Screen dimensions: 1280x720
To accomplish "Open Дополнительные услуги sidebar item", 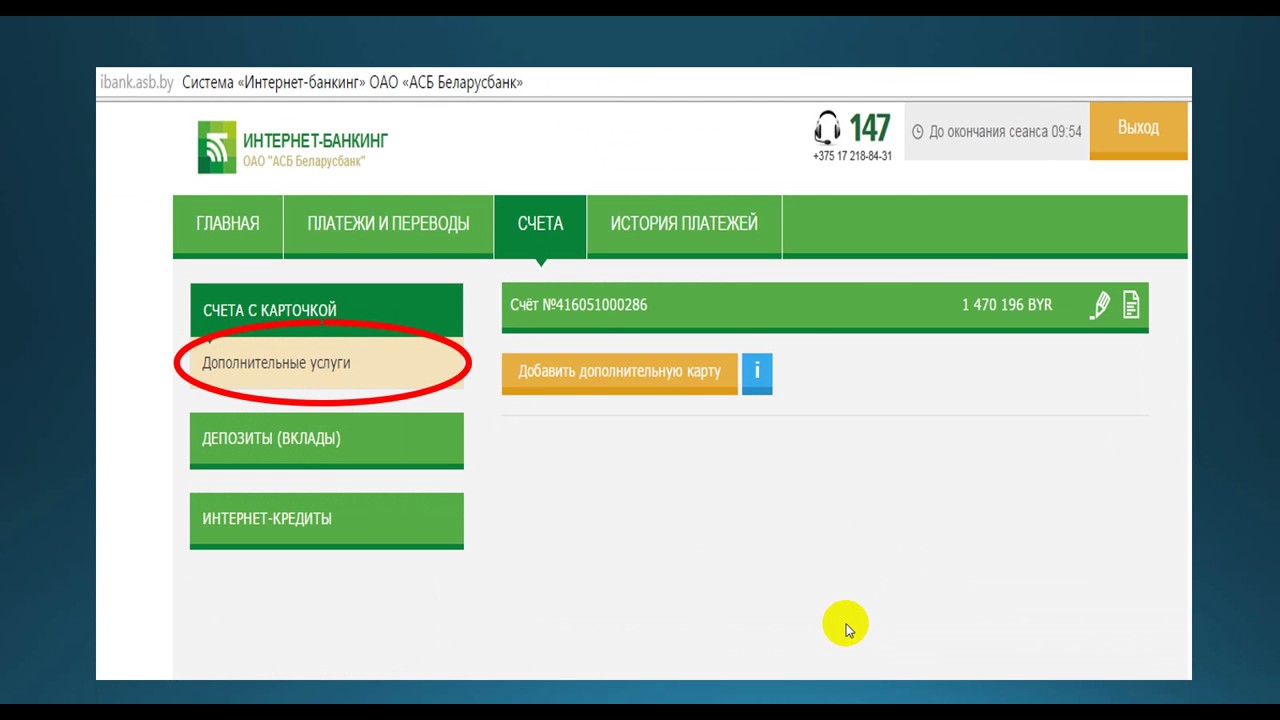I will [x=327, y=363].
